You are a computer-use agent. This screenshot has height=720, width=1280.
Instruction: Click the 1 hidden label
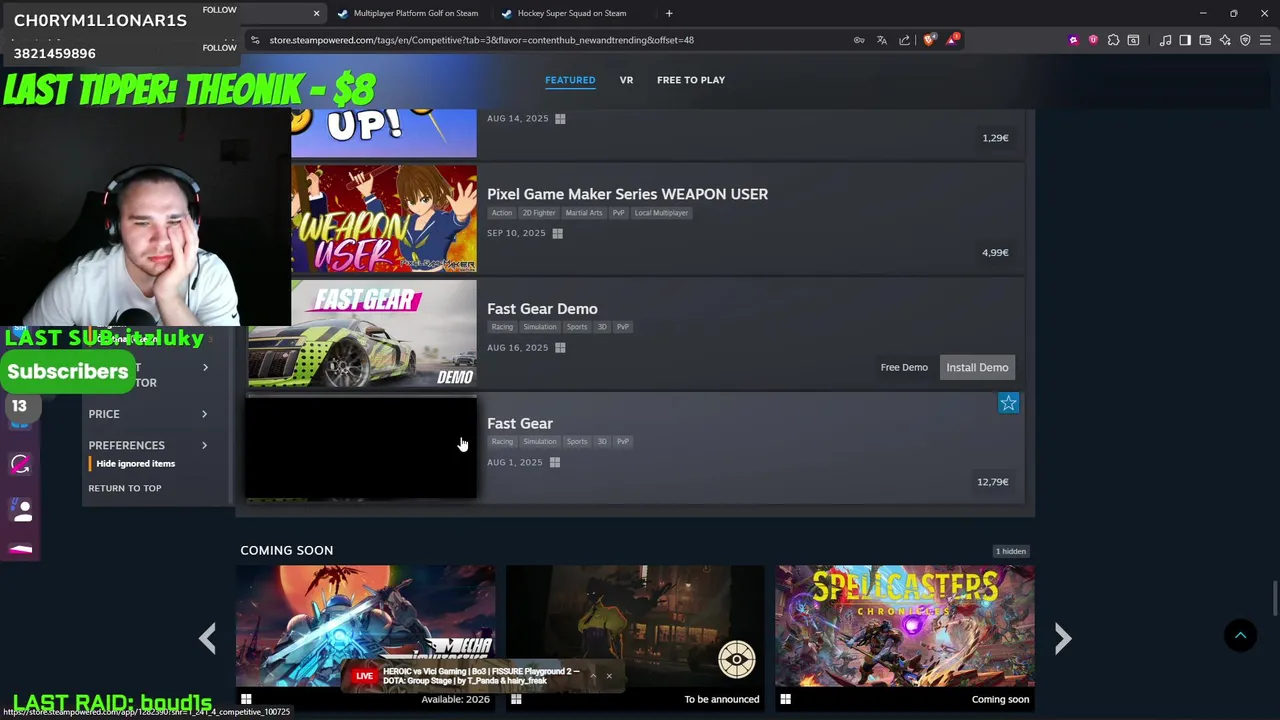point(1011,551)
